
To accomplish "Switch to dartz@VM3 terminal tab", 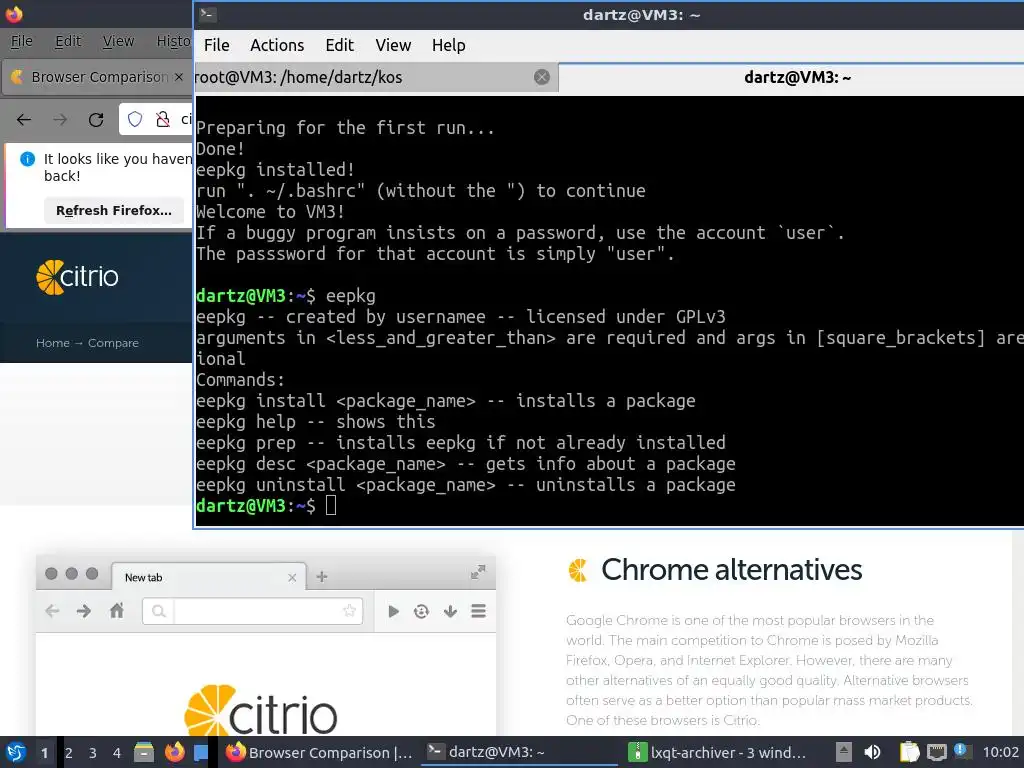I will 792,77.
